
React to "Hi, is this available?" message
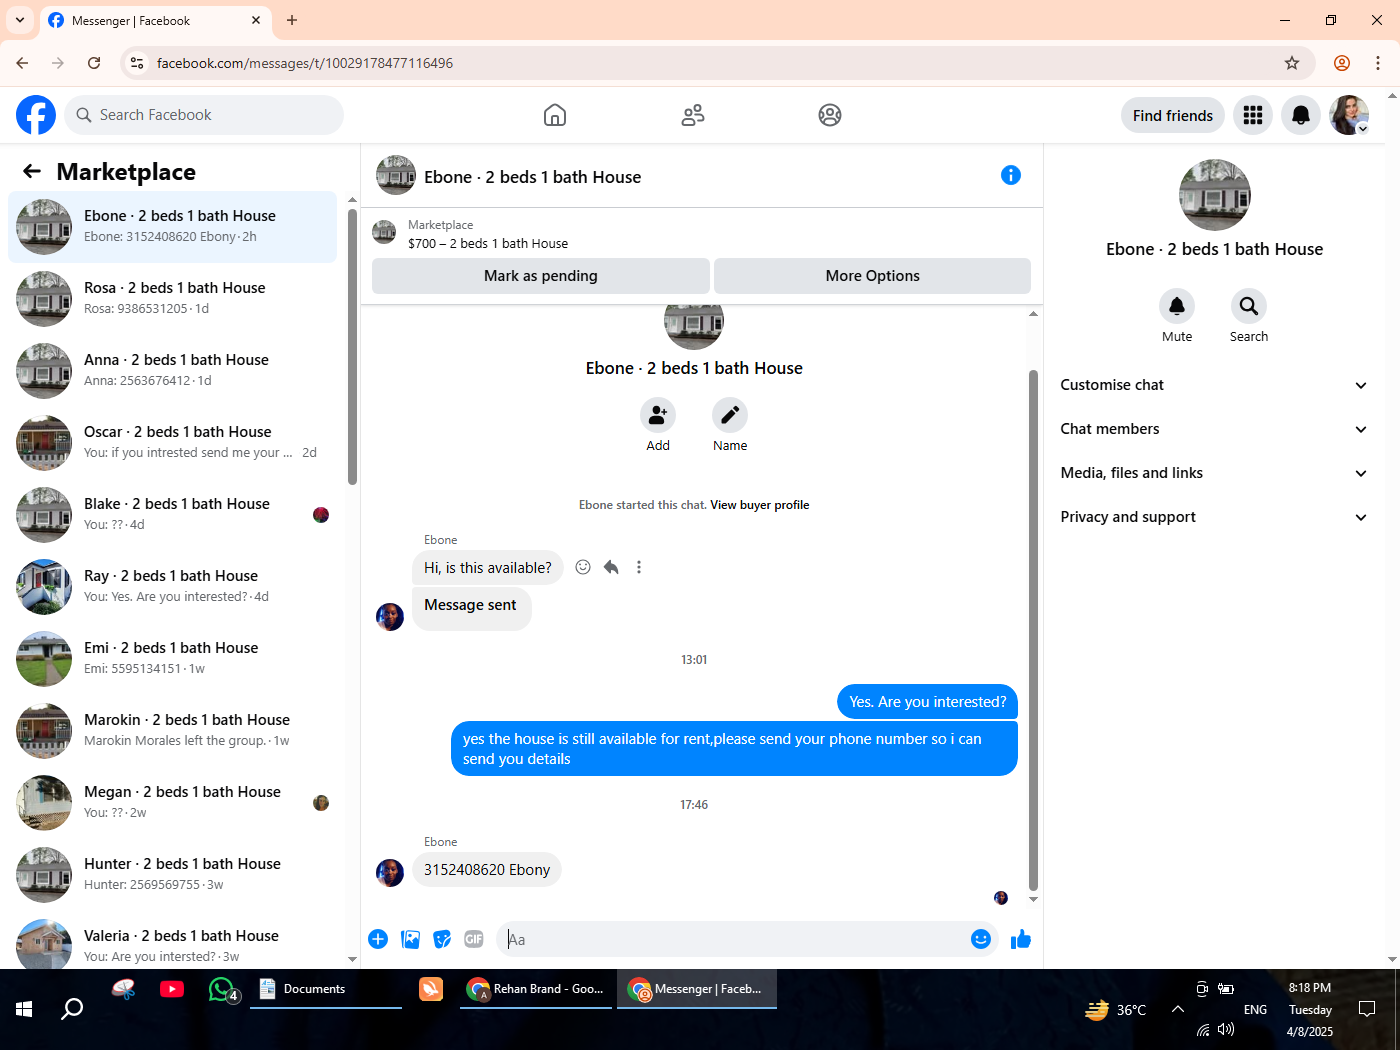[x=583, y=567]
